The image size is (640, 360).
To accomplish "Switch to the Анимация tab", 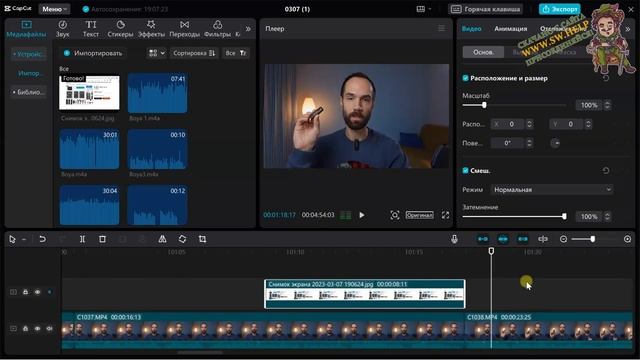I will 511,29.
